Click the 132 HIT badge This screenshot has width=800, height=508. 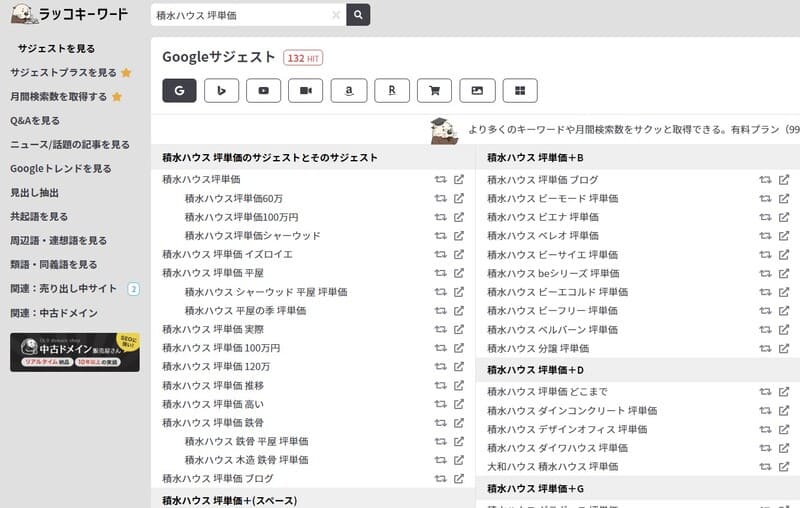point(303,58)
